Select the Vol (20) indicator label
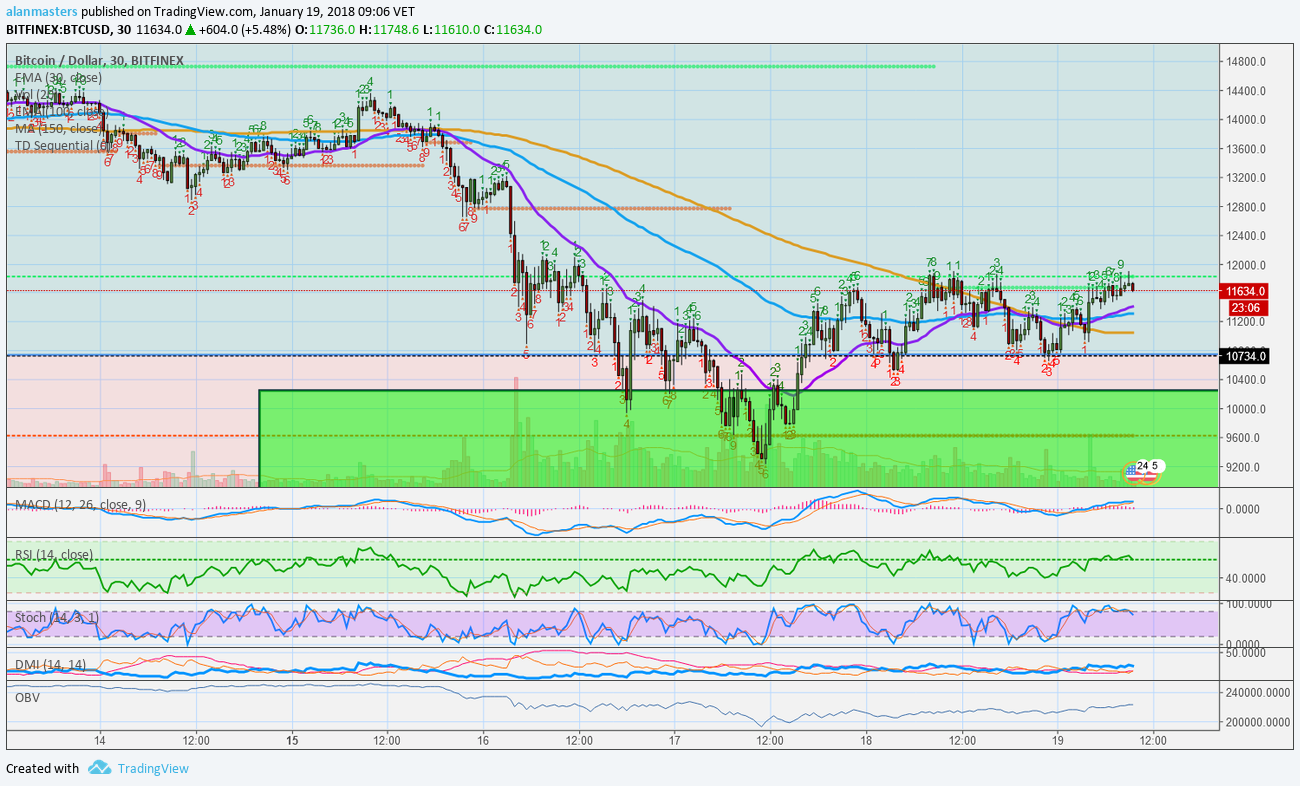1300x786 pixels. [x=36, y=94]
